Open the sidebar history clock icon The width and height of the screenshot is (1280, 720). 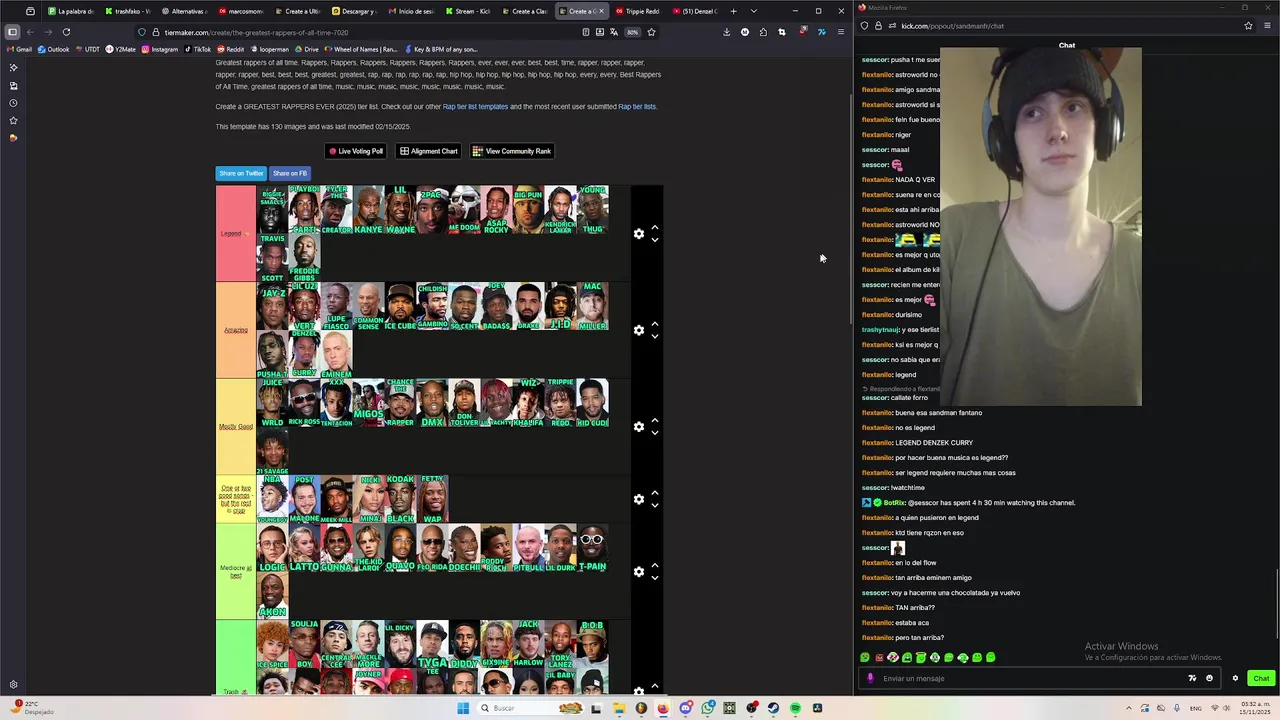(13, 103)
